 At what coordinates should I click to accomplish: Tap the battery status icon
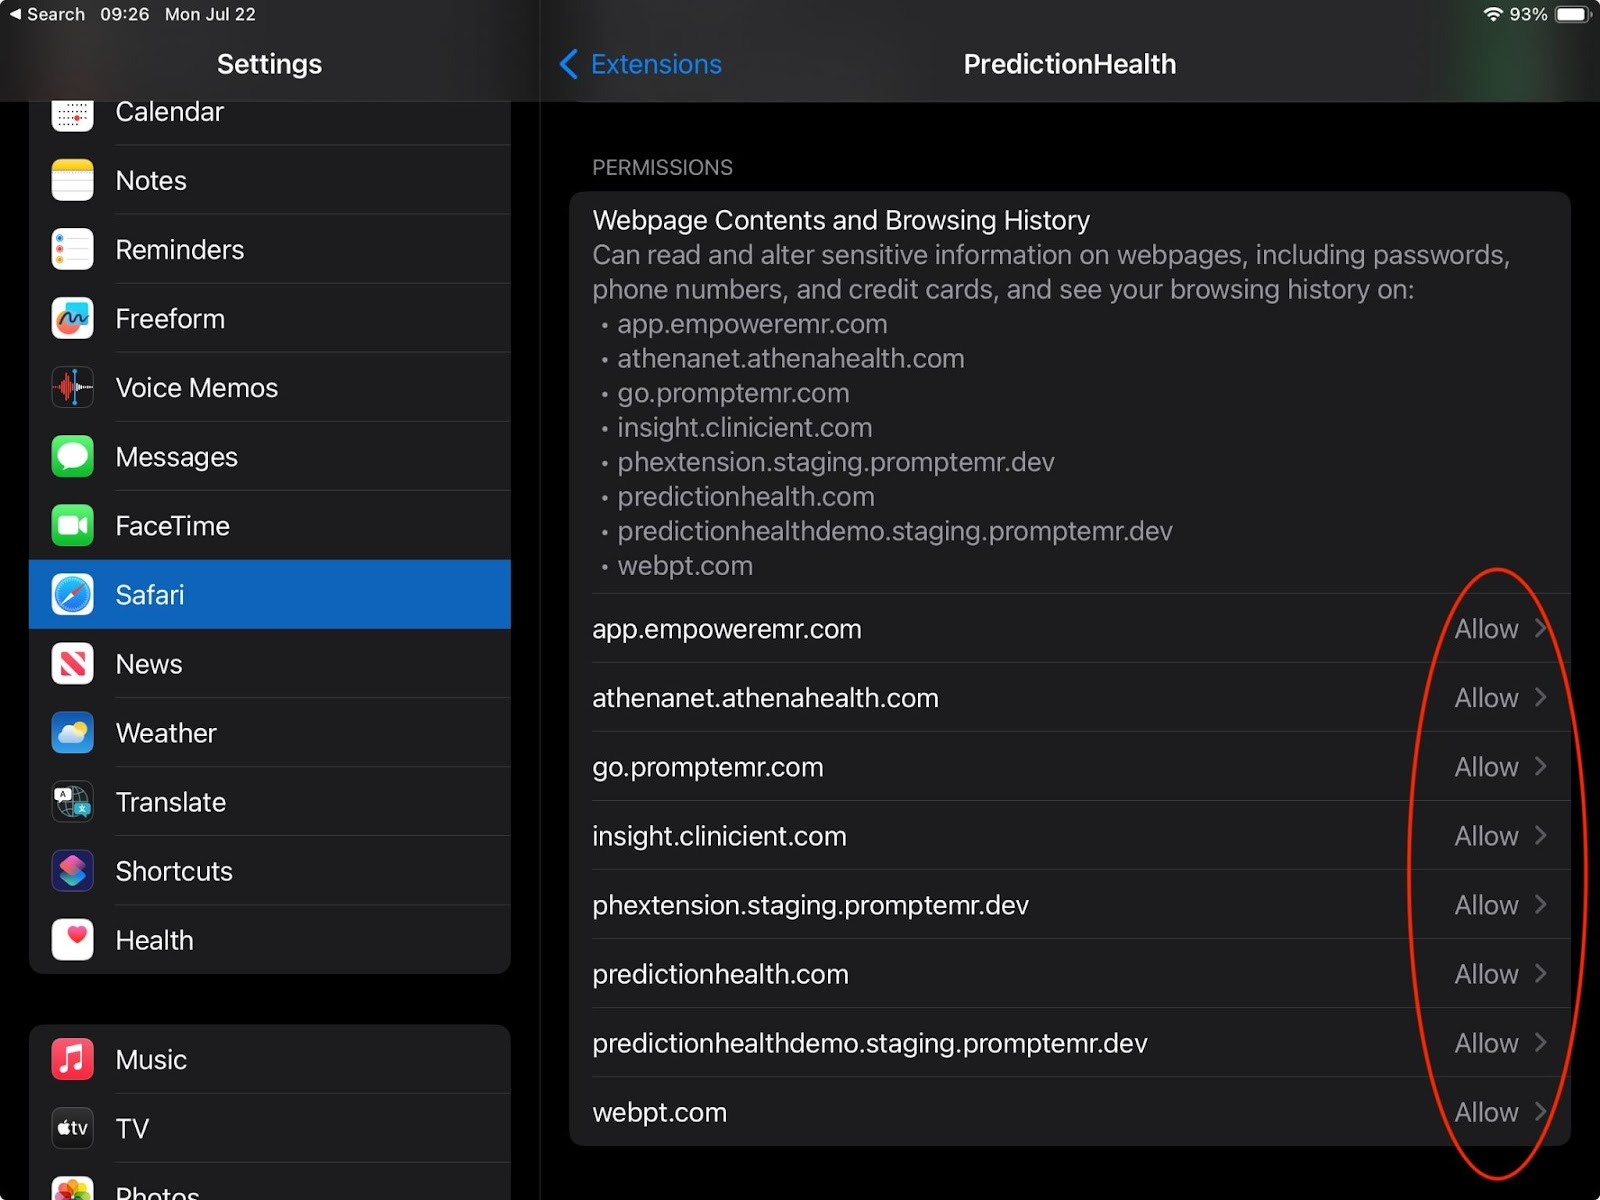pos(1573,14)
